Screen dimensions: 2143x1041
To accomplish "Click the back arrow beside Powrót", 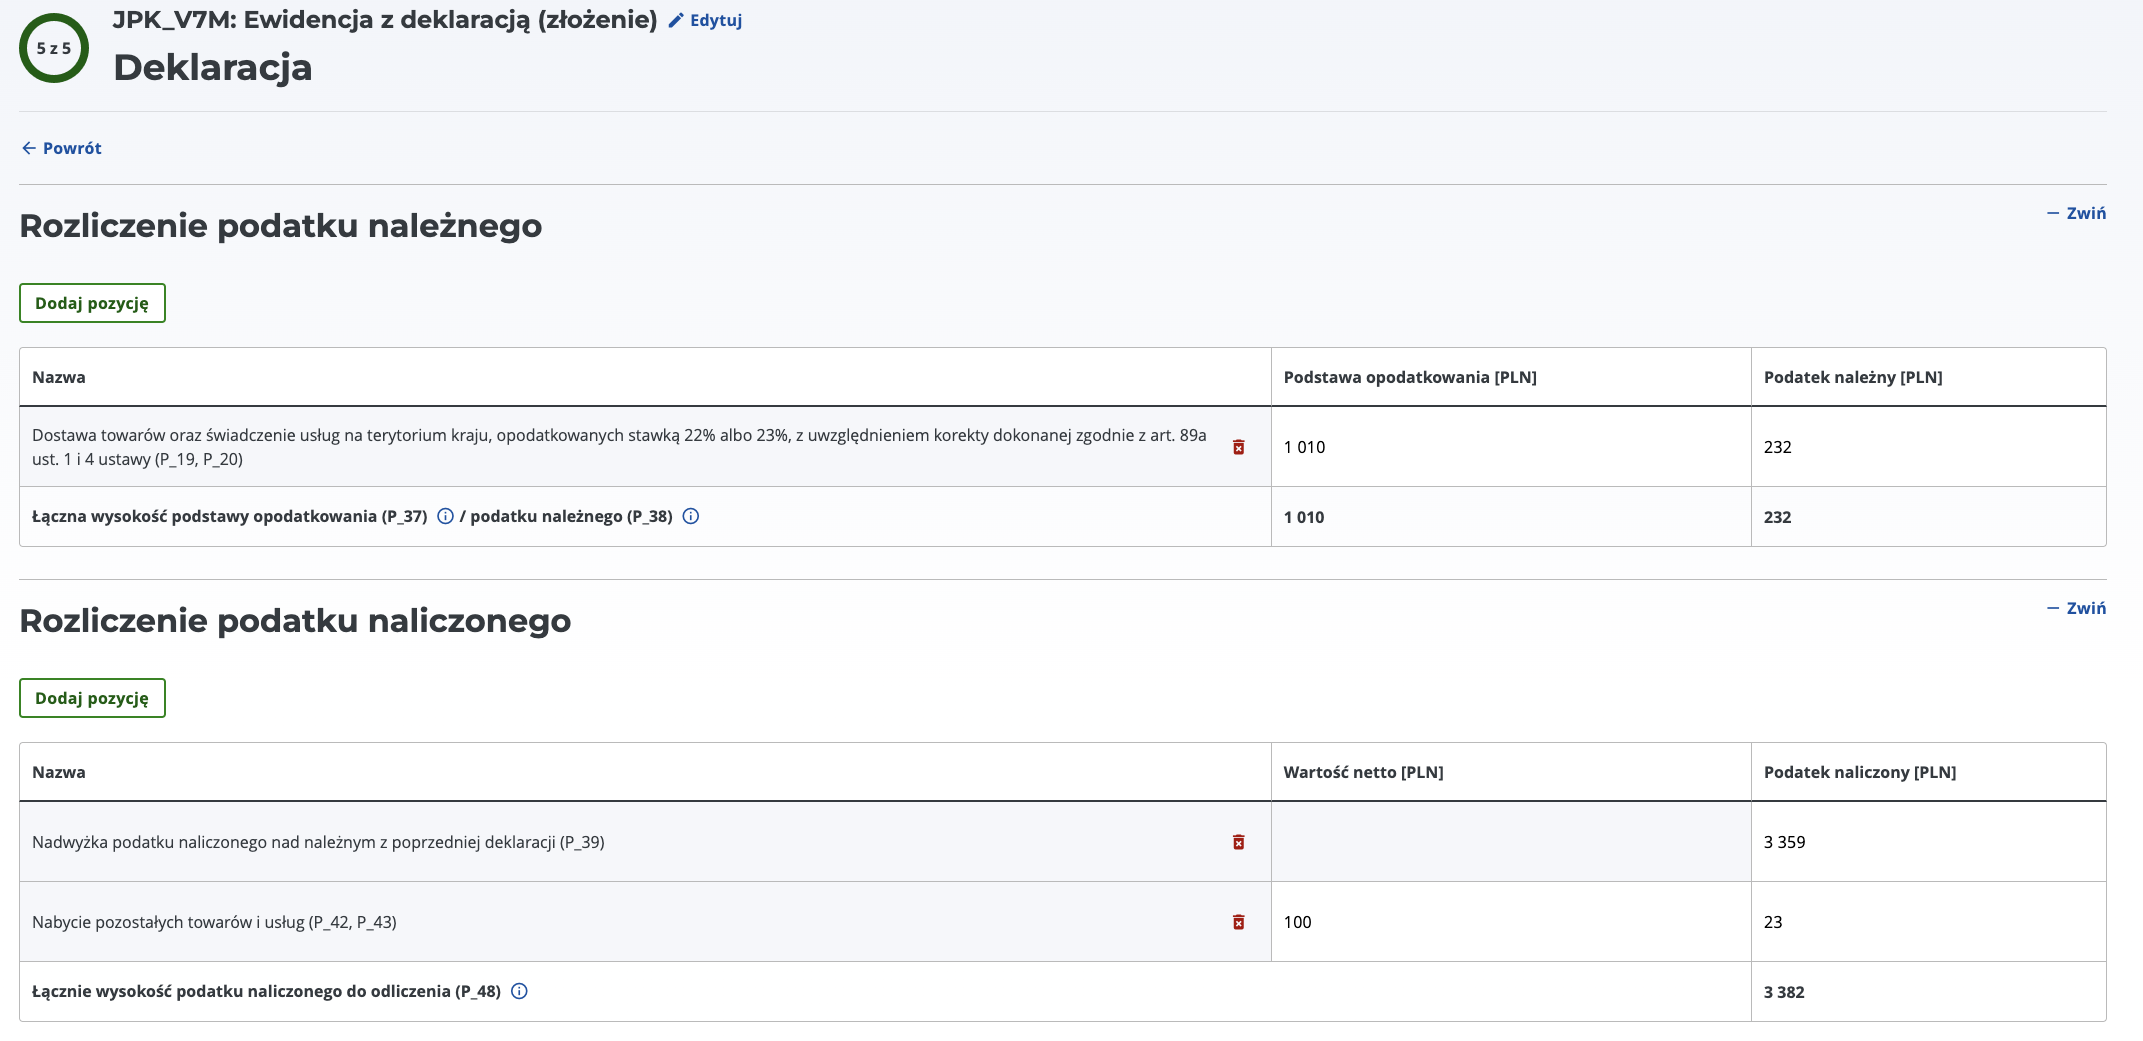I will coord(29,148).
